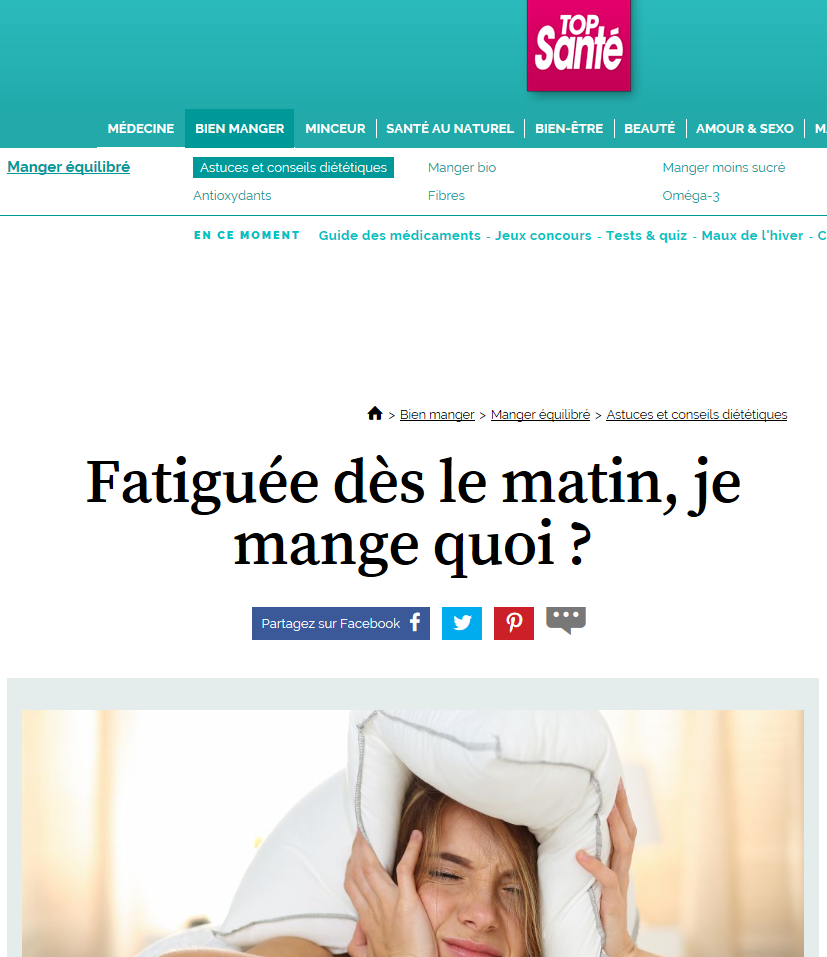Open the Bien Manger menu

[239, 129]
